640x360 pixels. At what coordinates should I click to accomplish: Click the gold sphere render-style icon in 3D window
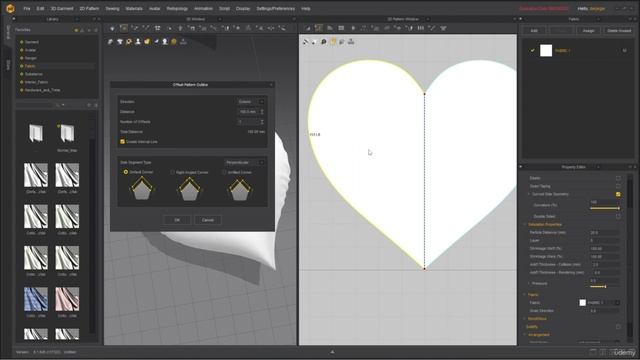click(174, 42)
